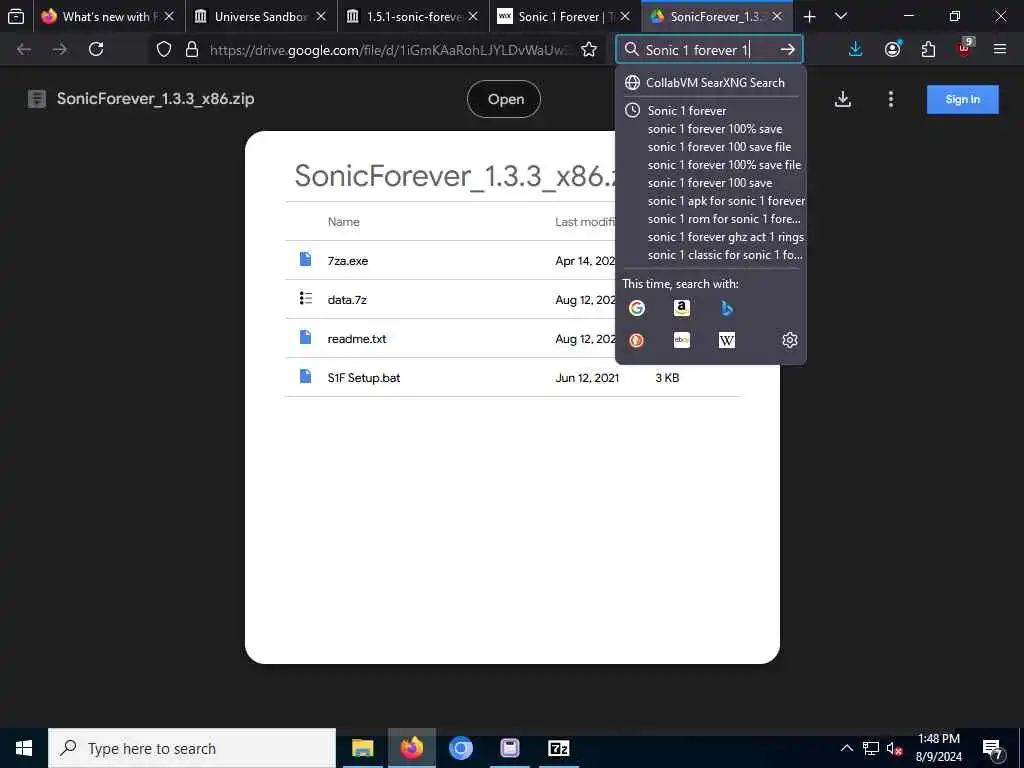List all tabs dropdown arrow
This screenshot has height=768, width=1024.
[841, 16]
